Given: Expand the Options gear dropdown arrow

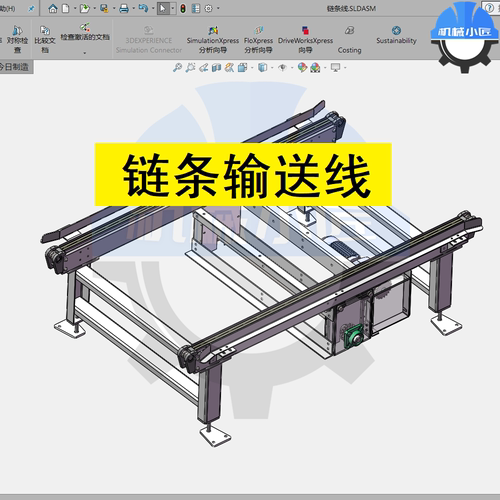Looking at the screenshot, I should [218, 8].
